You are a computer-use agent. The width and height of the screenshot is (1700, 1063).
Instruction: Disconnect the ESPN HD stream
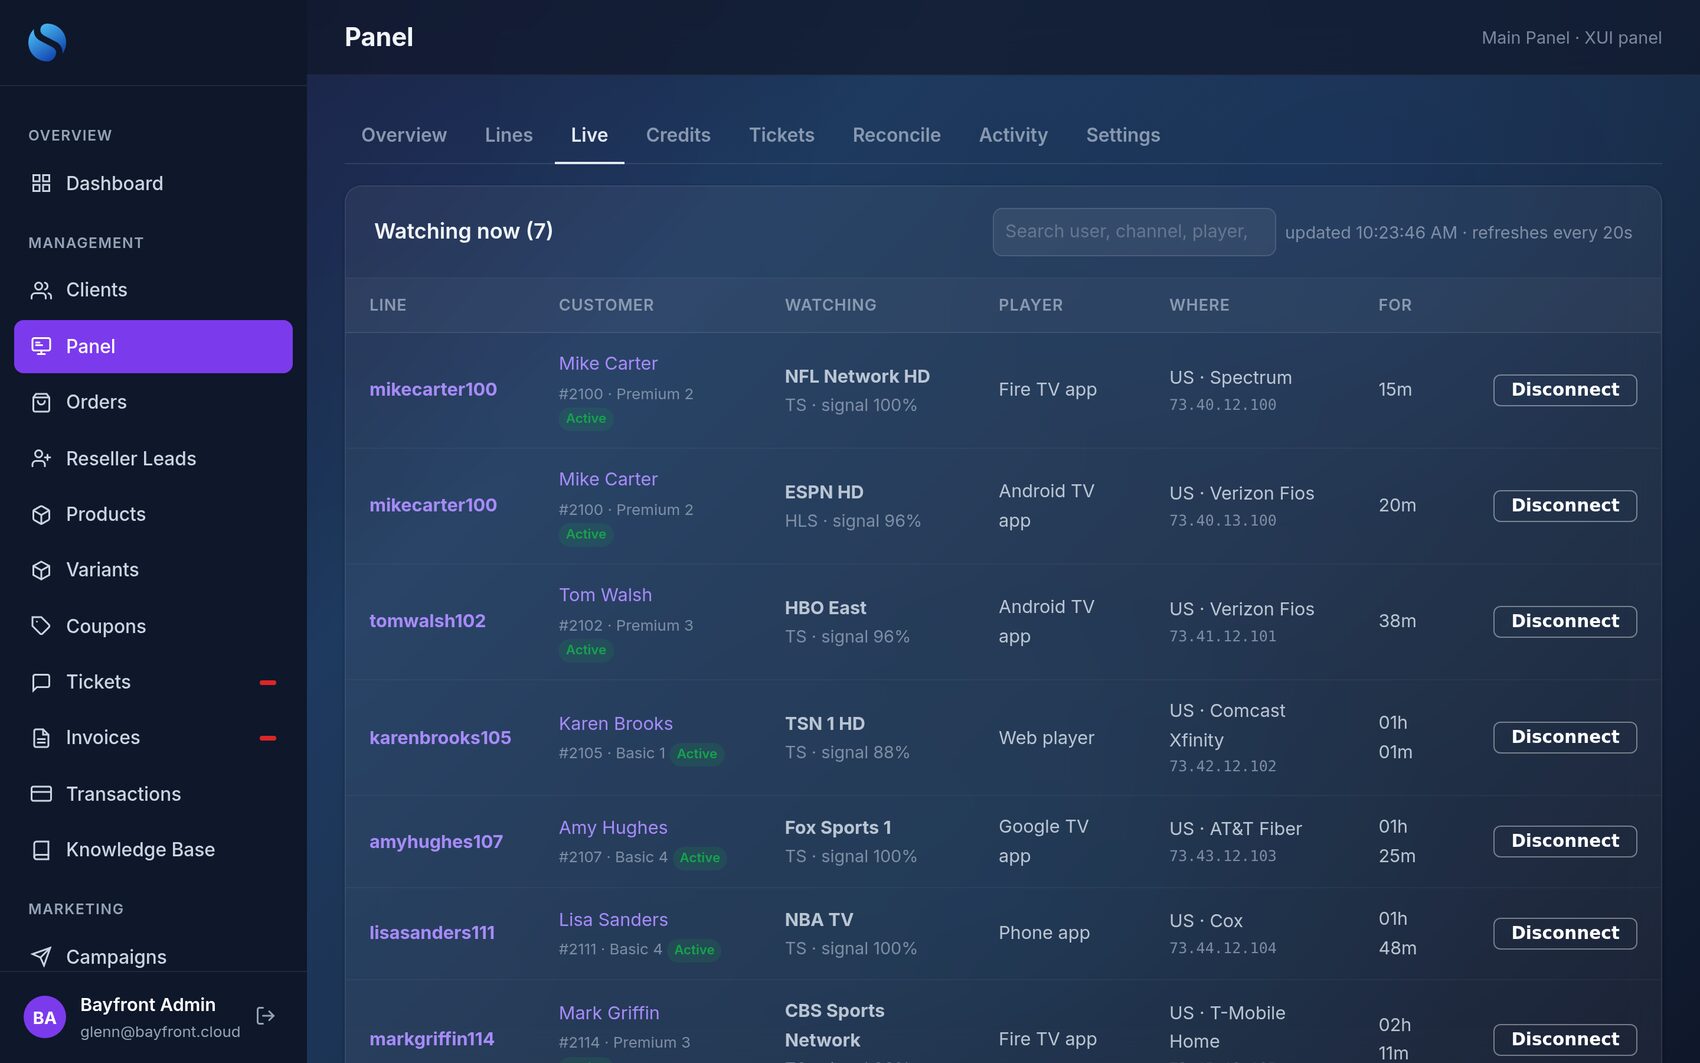[1565, 506]
